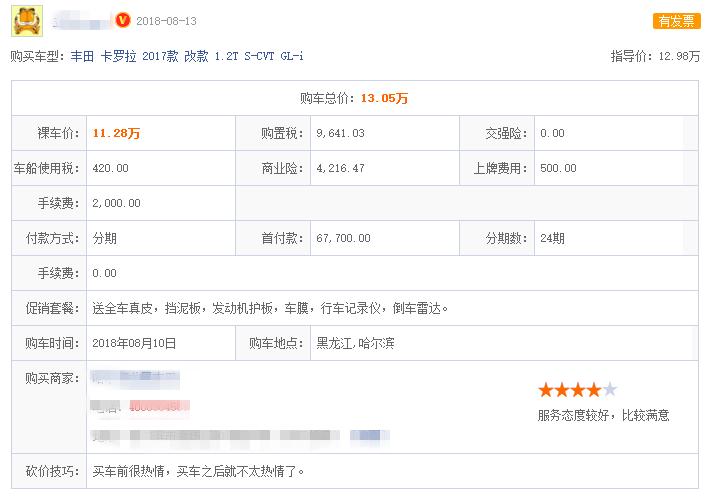This screenshot has width=707, height=498.
Task: Click the four-star rating stars
Action: point(578,390)
